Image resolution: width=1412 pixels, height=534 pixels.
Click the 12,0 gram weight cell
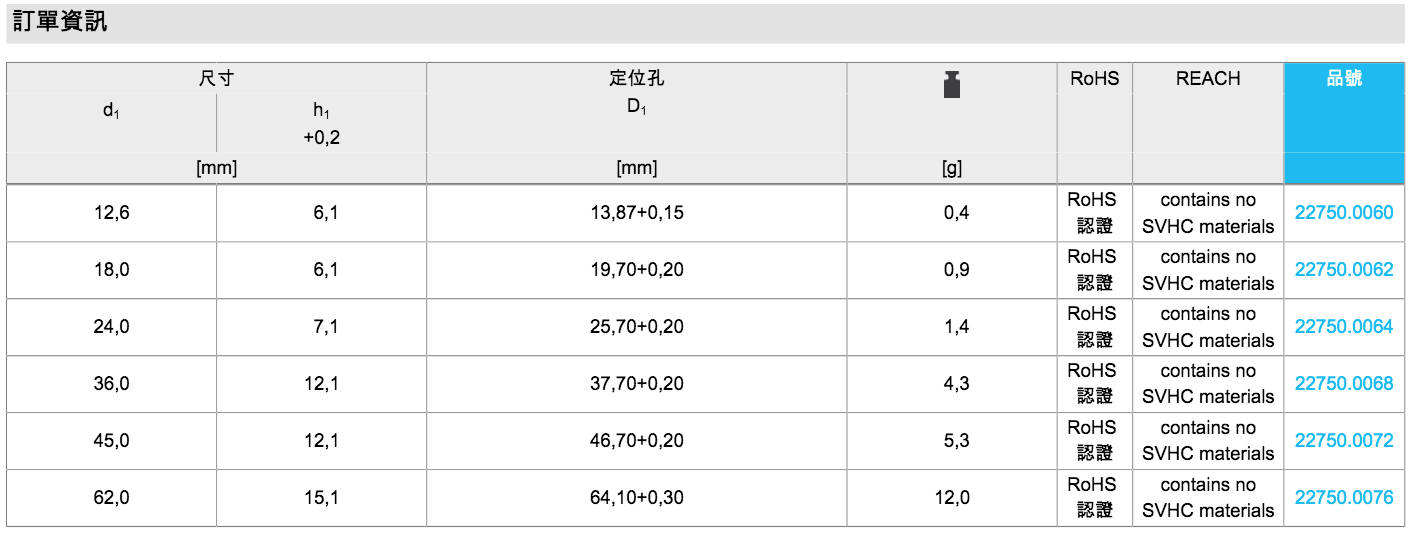point(952,497)
